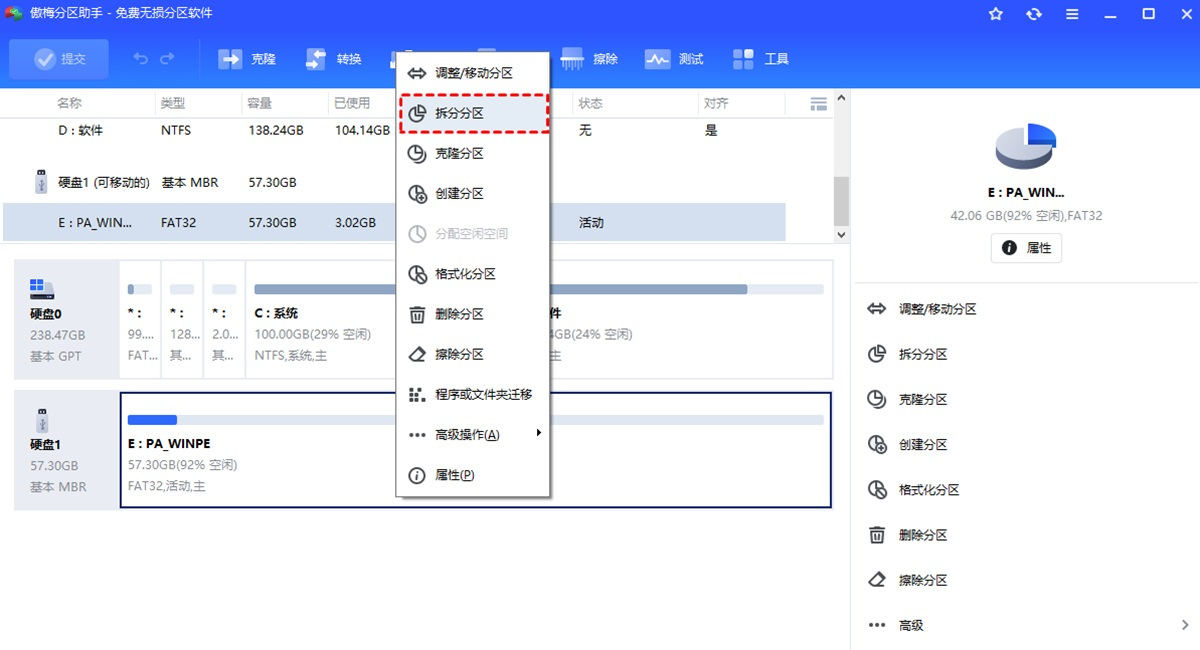This screenshot has height=650, width=1200.
Task: Select the 转换 (Convert) toolbar icon
Action: [x=333, y=59]
